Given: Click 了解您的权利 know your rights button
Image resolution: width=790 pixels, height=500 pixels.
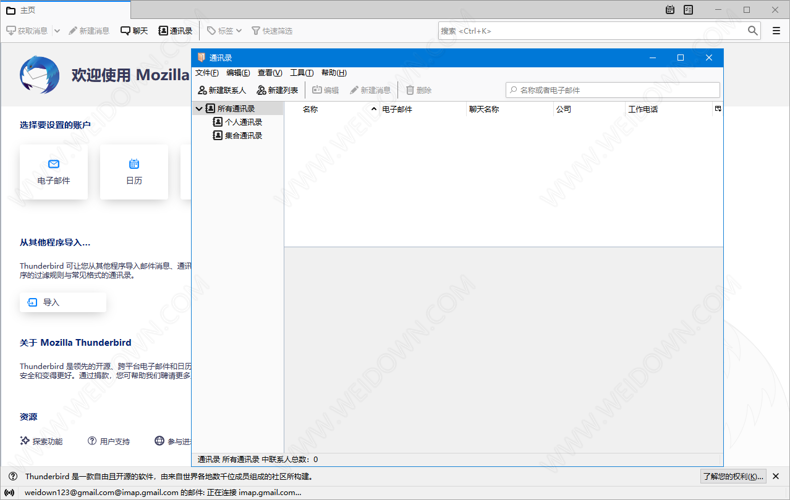Looking at the screenshot, I should point(734,476).
